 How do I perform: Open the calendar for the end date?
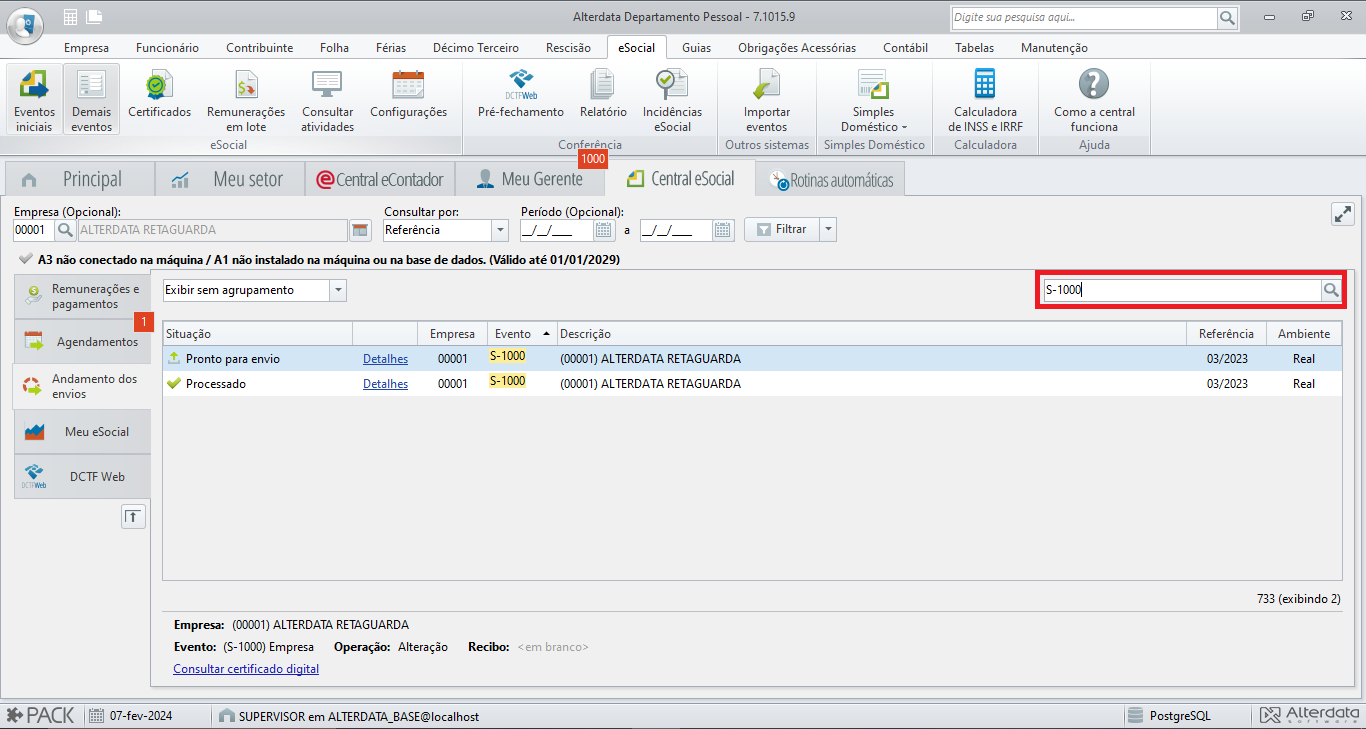pos(723,230)
